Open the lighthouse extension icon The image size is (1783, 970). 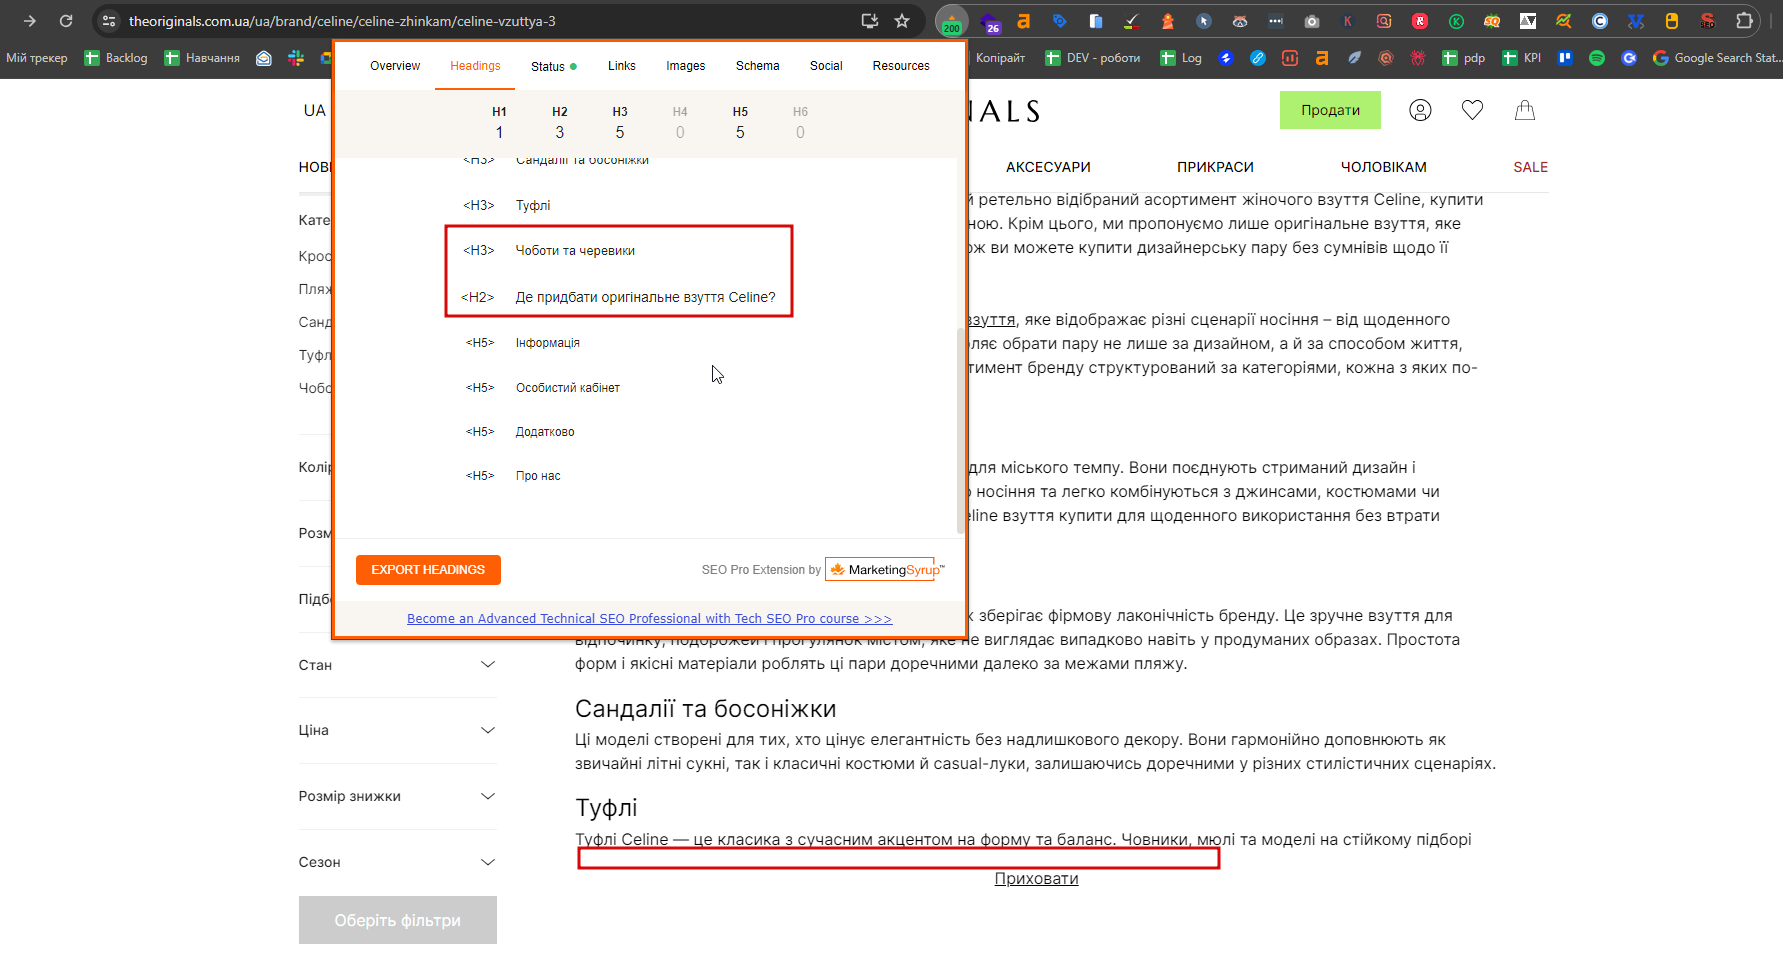1167,21
